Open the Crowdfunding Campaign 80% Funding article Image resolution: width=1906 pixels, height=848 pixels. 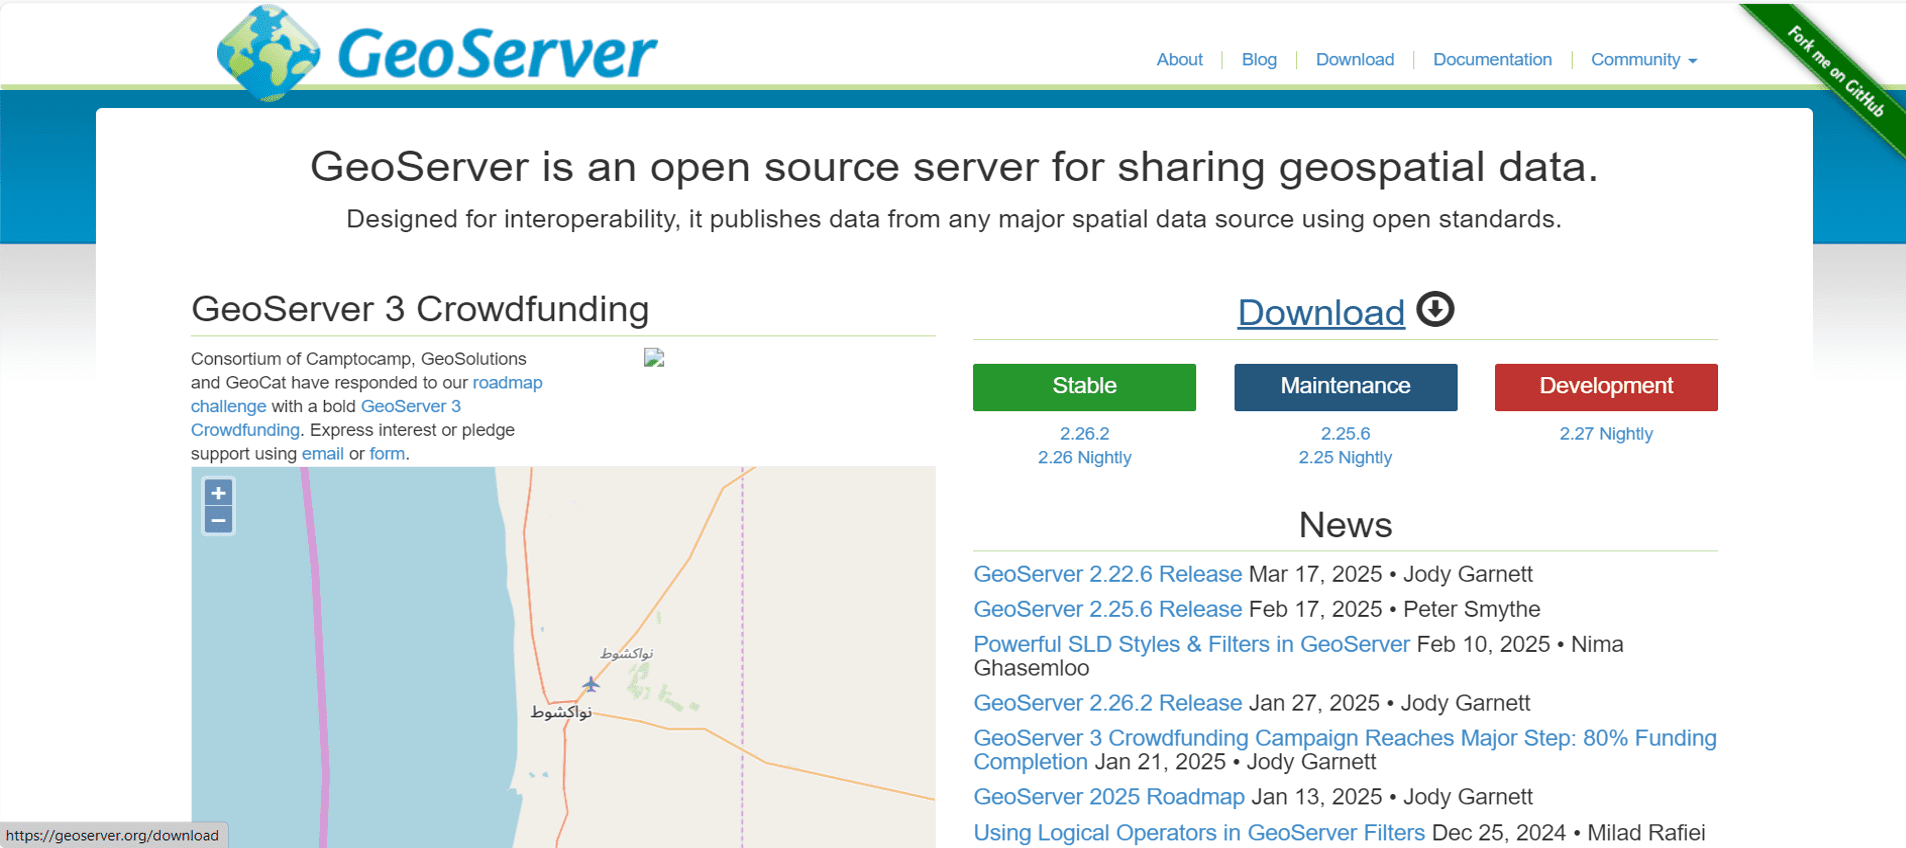(1344, 738)
